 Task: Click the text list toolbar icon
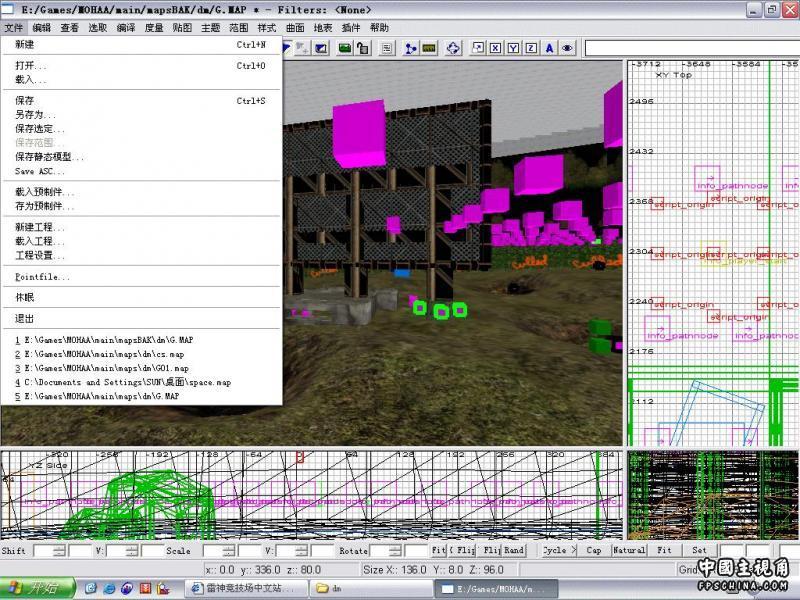click(387, 48)
